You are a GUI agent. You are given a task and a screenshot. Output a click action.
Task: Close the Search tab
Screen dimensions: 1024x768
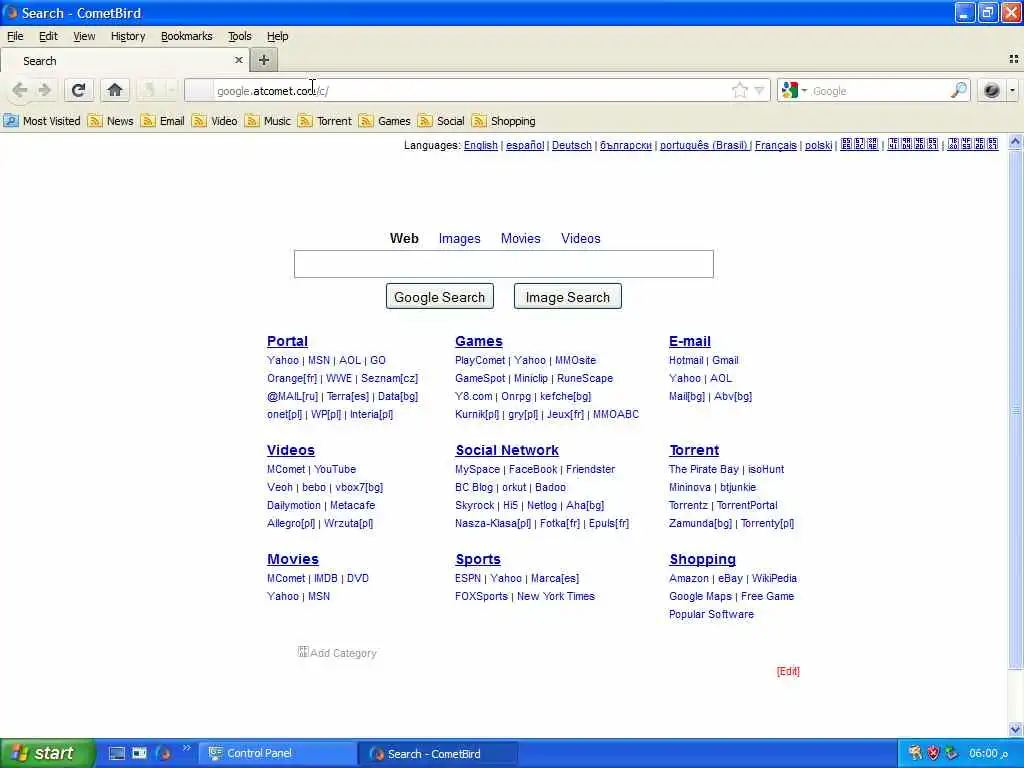[x=238, y=60]
